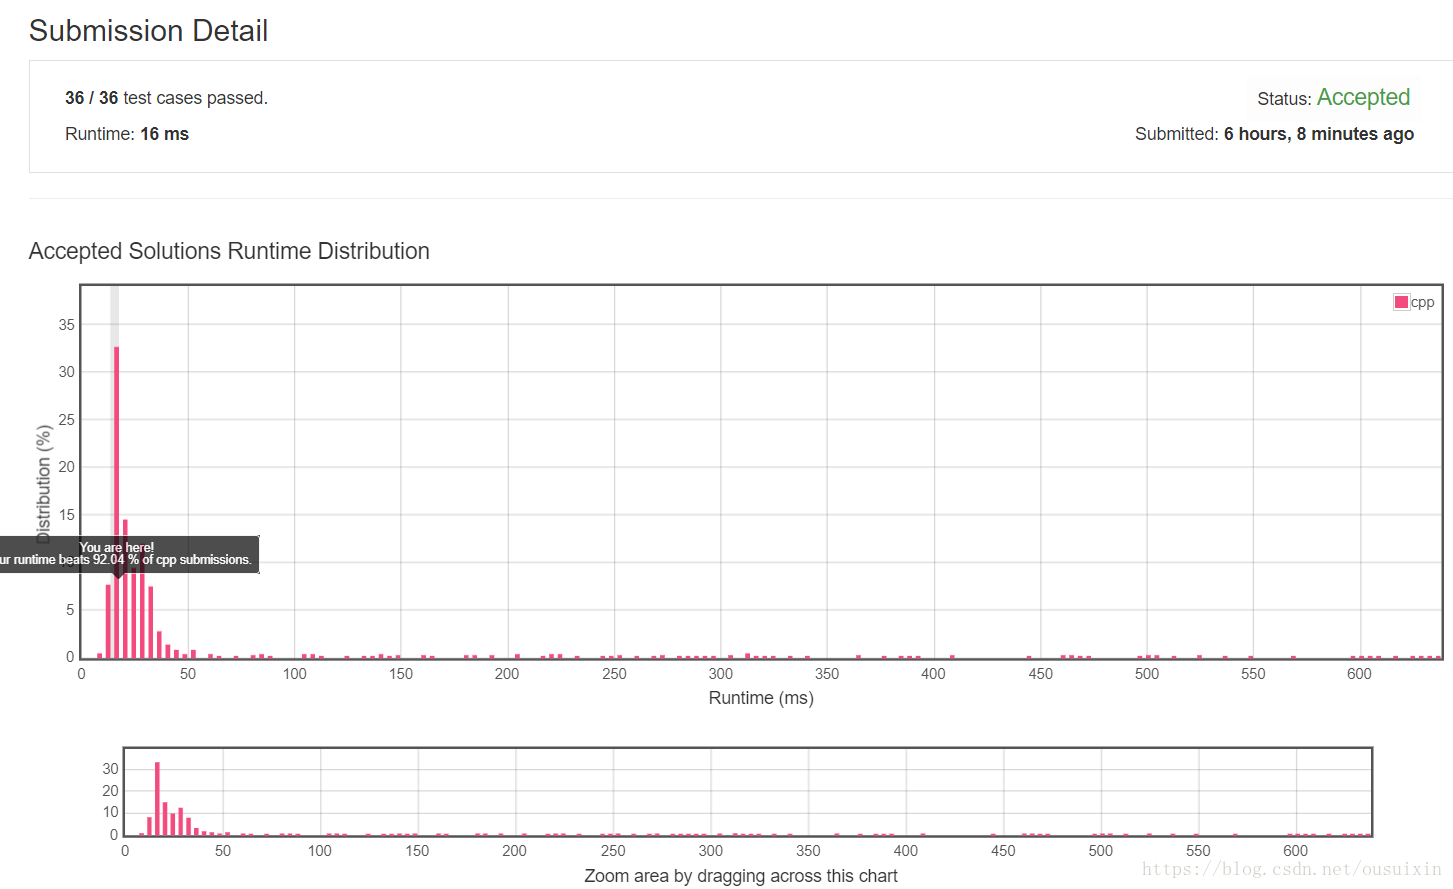Screen dimensions: 1453x889
Task: Click the 'Status:' label
Action: [x=1284, y=99]
